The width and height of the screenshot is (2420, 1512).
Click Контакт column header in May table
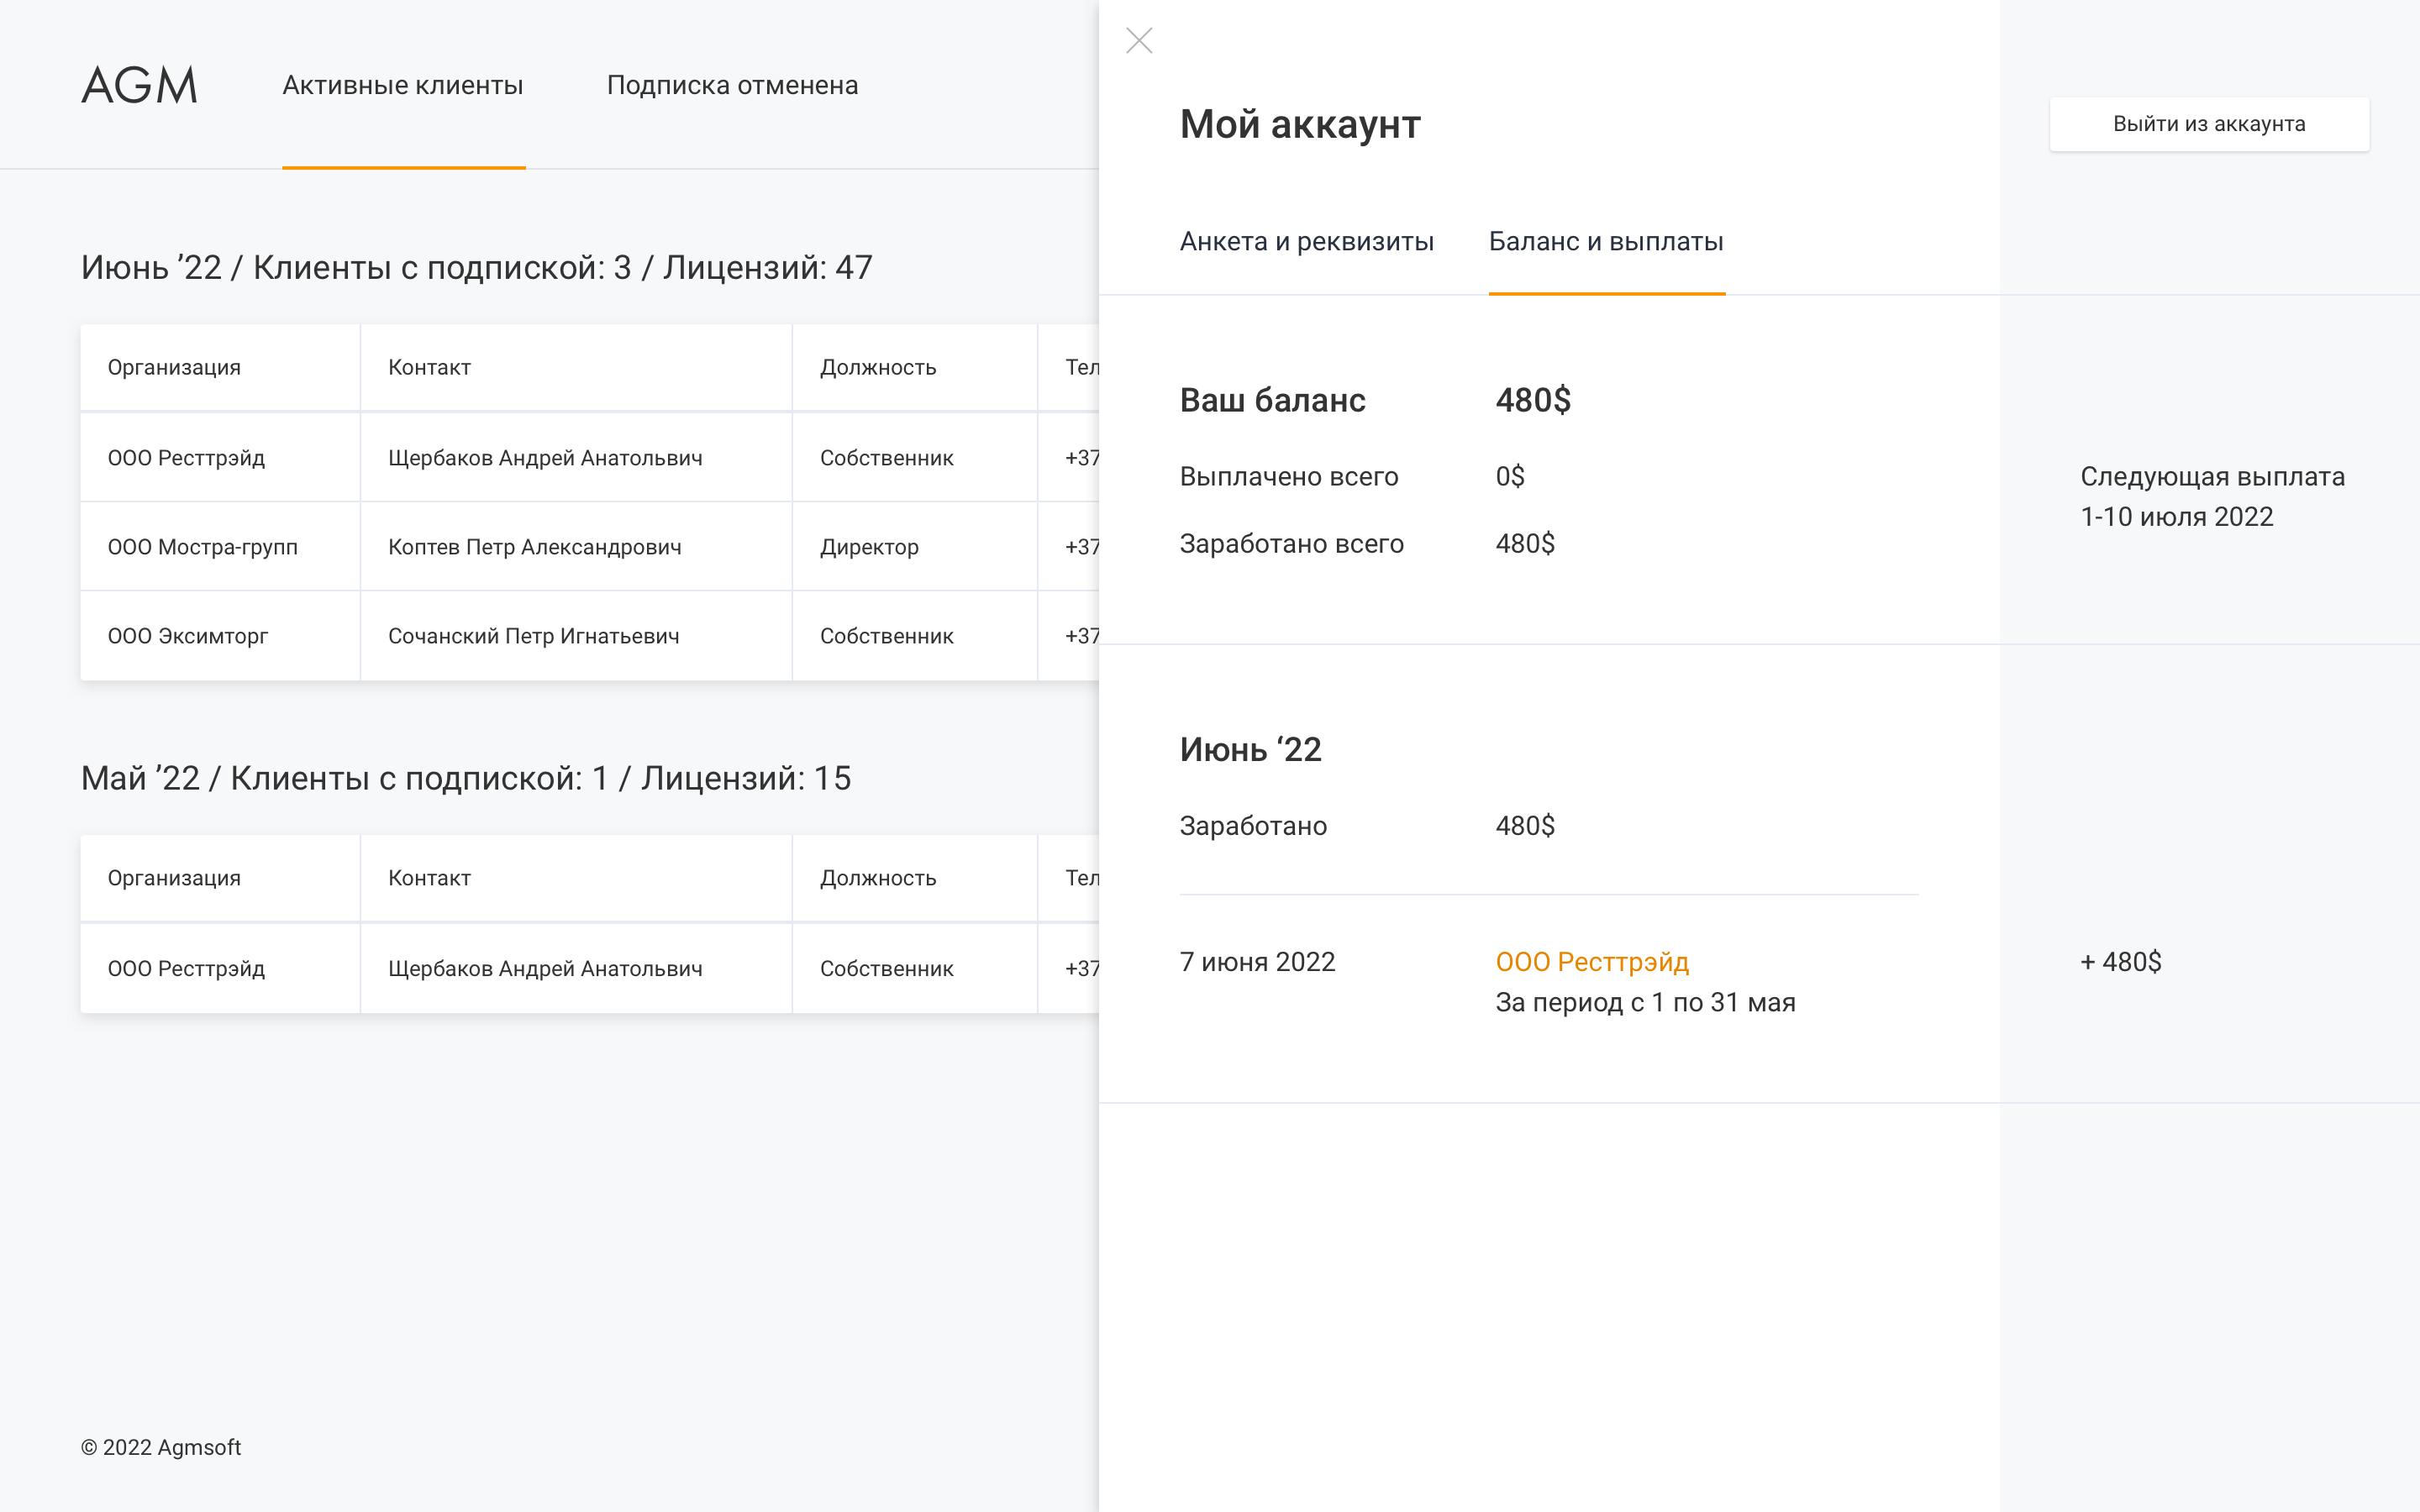pyautogui.click(x=429, y=878)
